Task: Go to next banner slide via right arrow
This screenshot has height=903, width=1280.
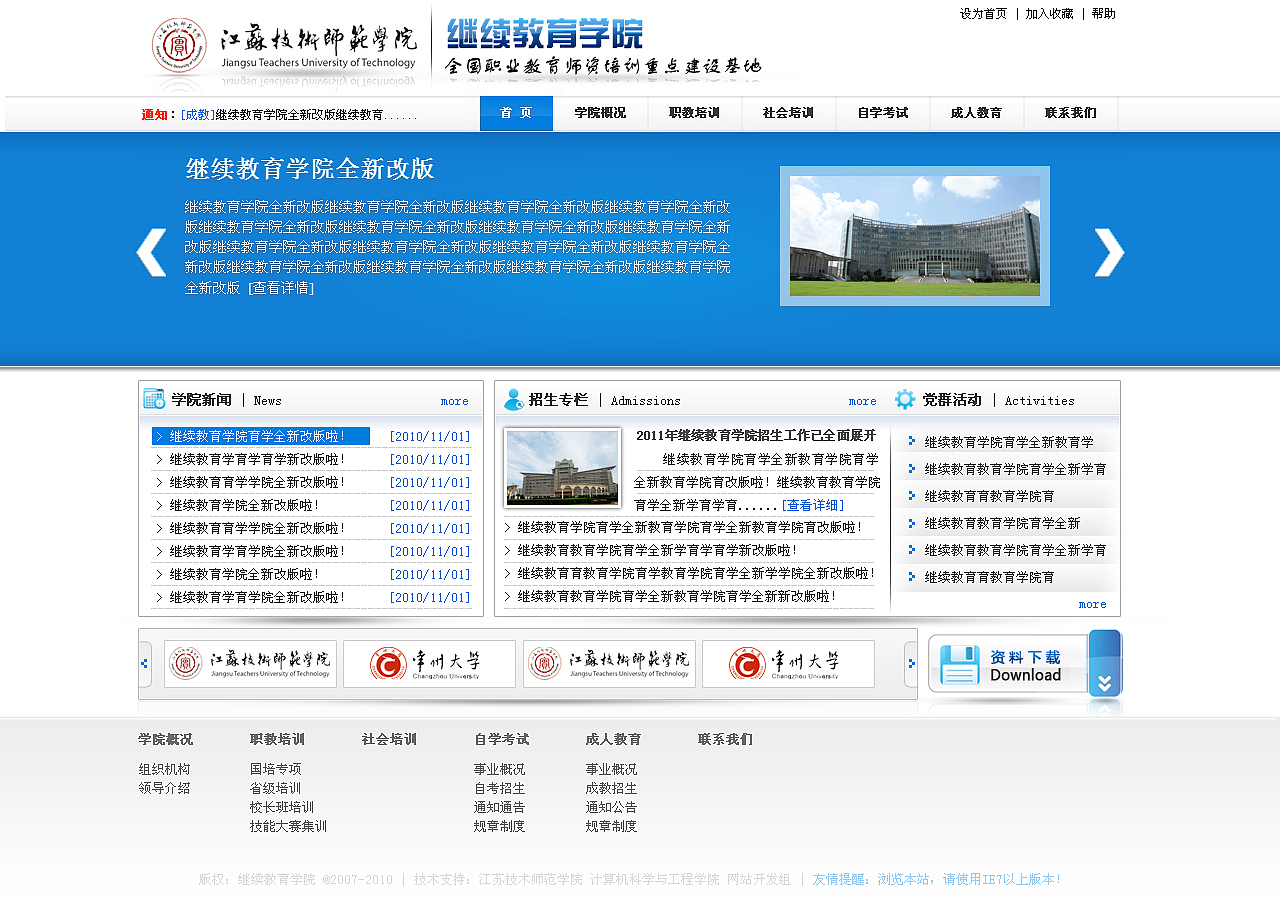Action: (1108, 251)
